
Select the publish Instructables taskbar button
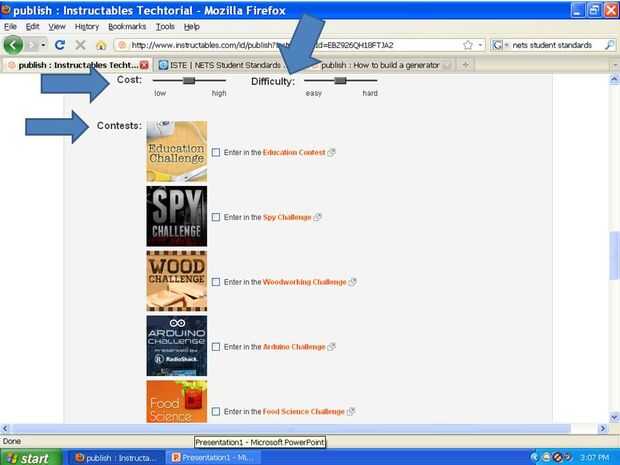(116, 458)
